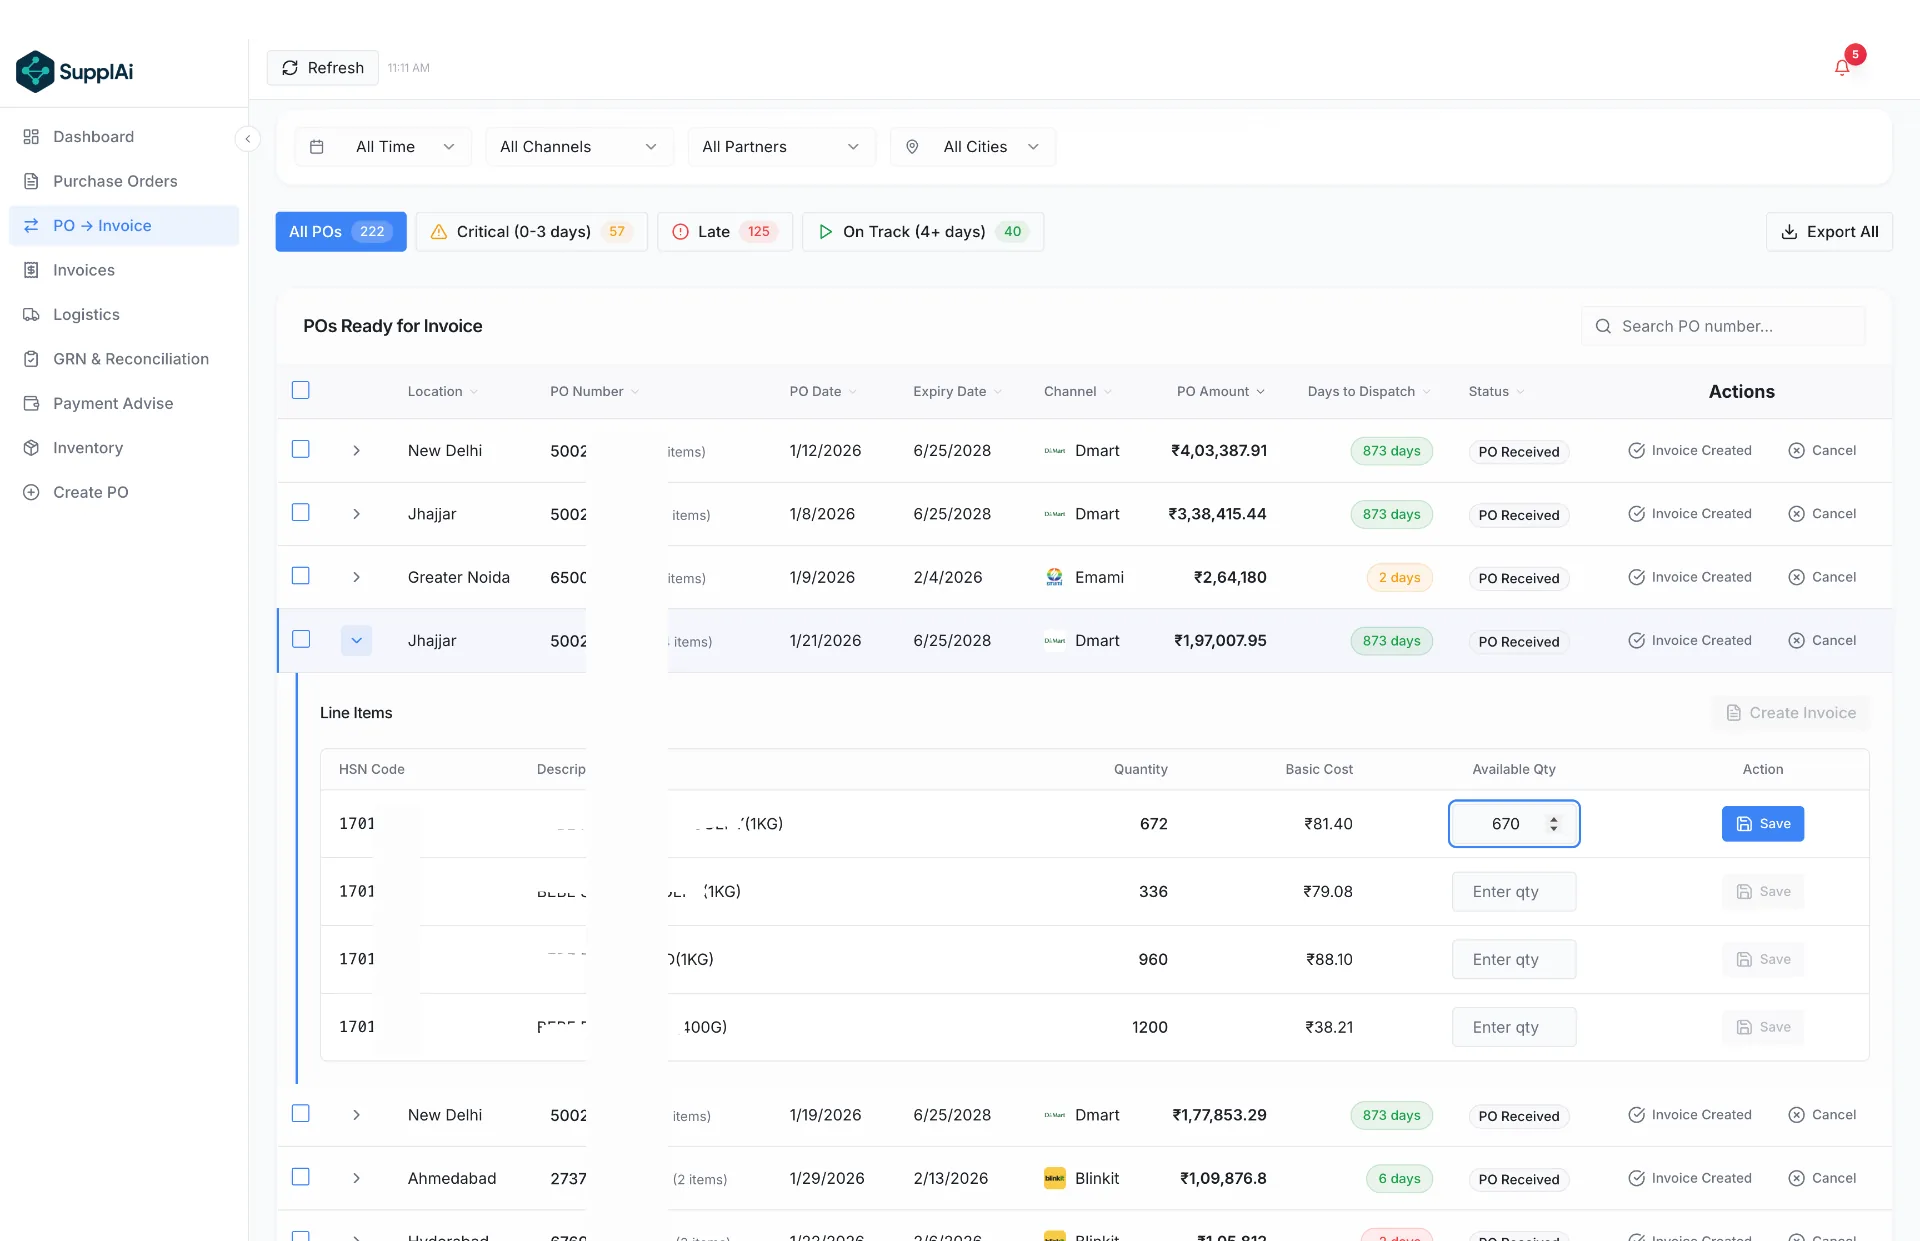Check the Ahmedabad row checkbox

tap(301, 1177)
